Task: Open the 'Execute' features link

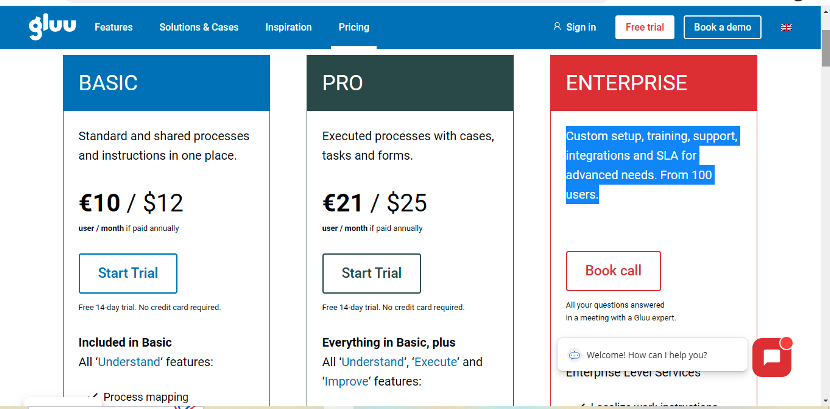Action: (436, 362)
